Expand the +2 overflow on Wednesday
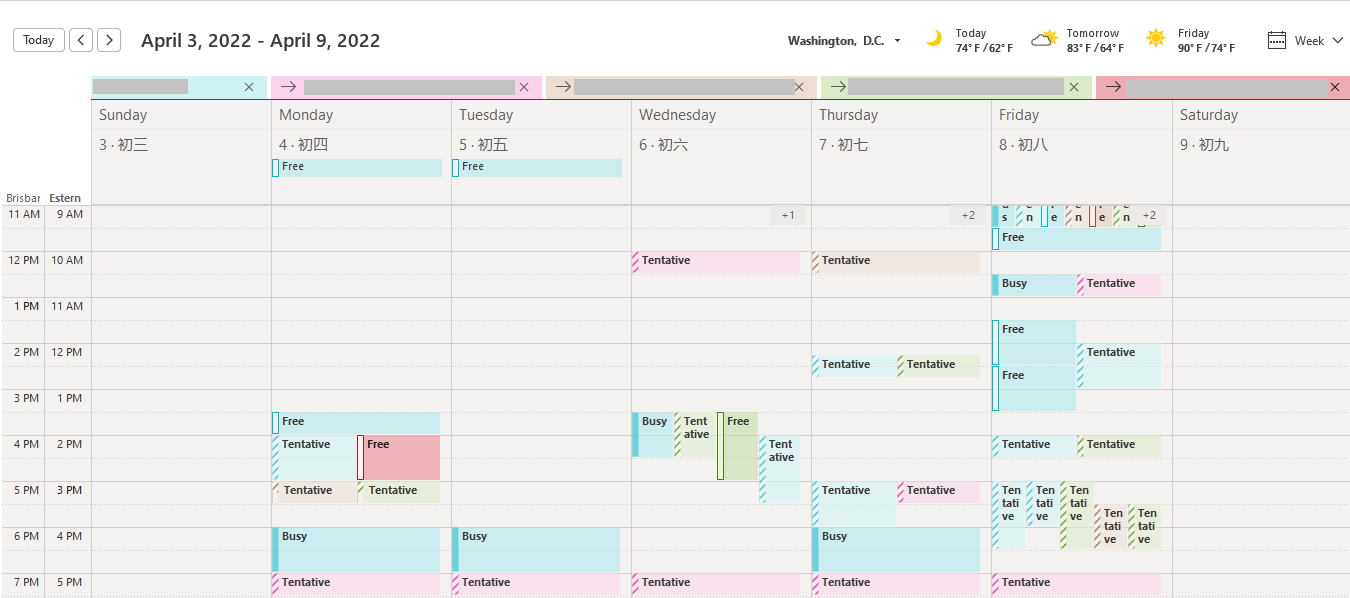Viewport: 1350px width, 598px height. click(787, 214)
